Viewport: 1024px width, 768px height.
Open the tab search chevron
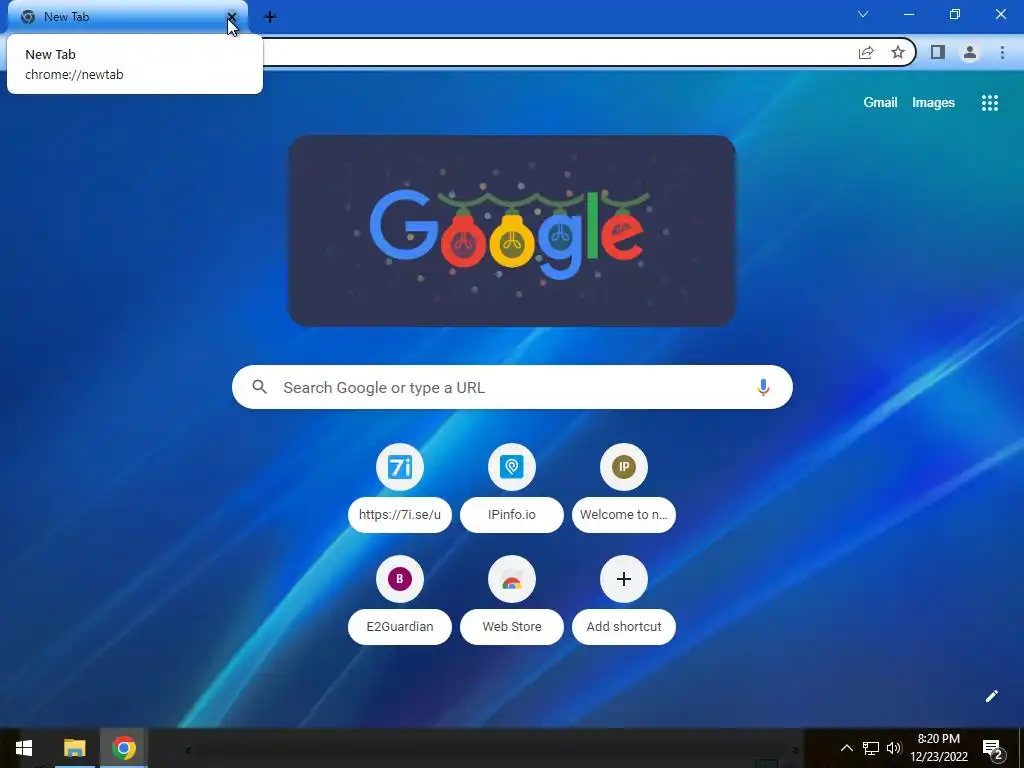863,14
